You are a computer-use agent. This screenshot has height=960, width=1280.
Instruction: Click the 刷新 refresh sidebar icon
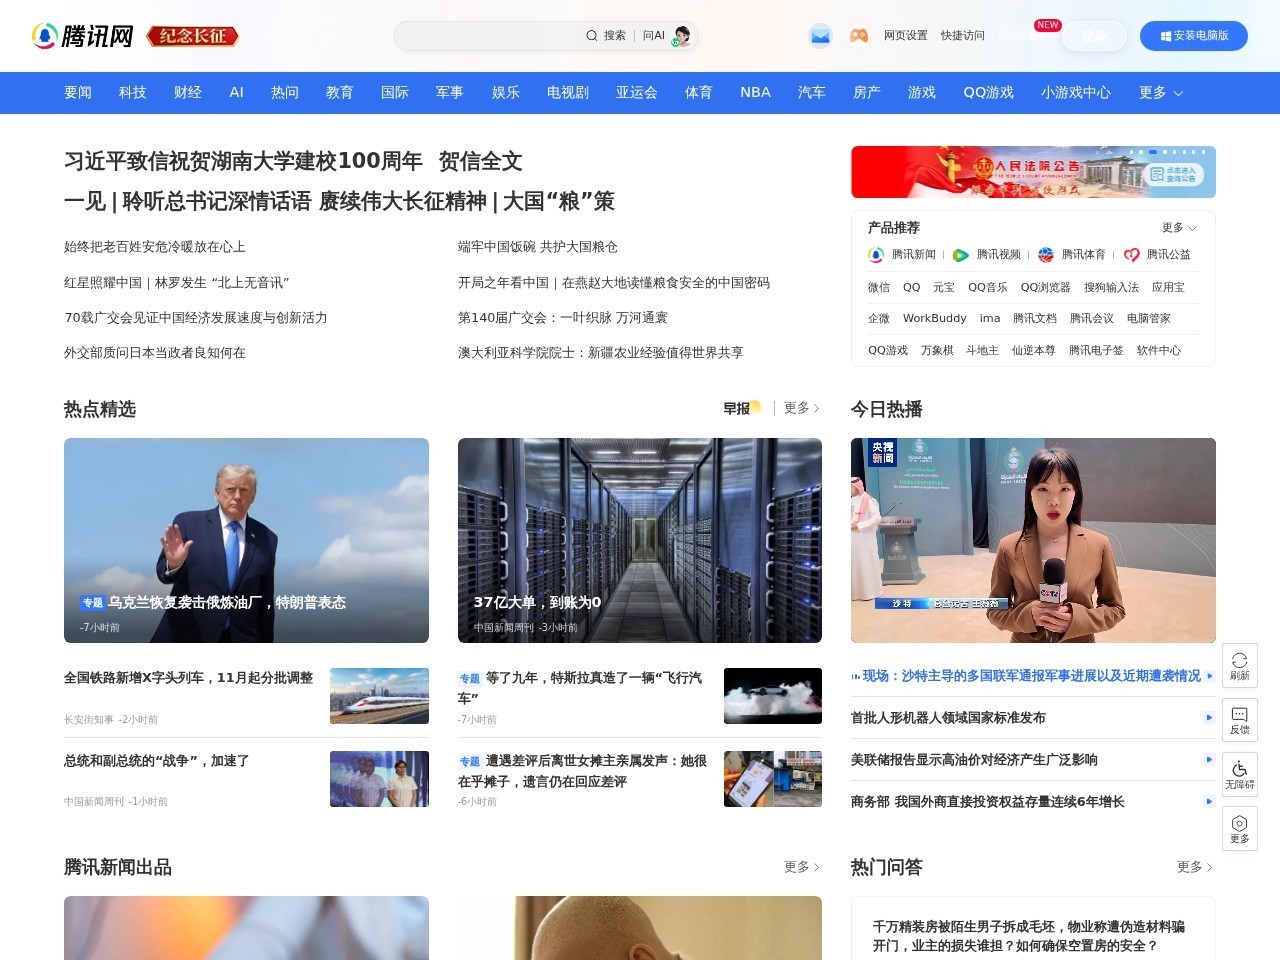(x=1240, y=666)
